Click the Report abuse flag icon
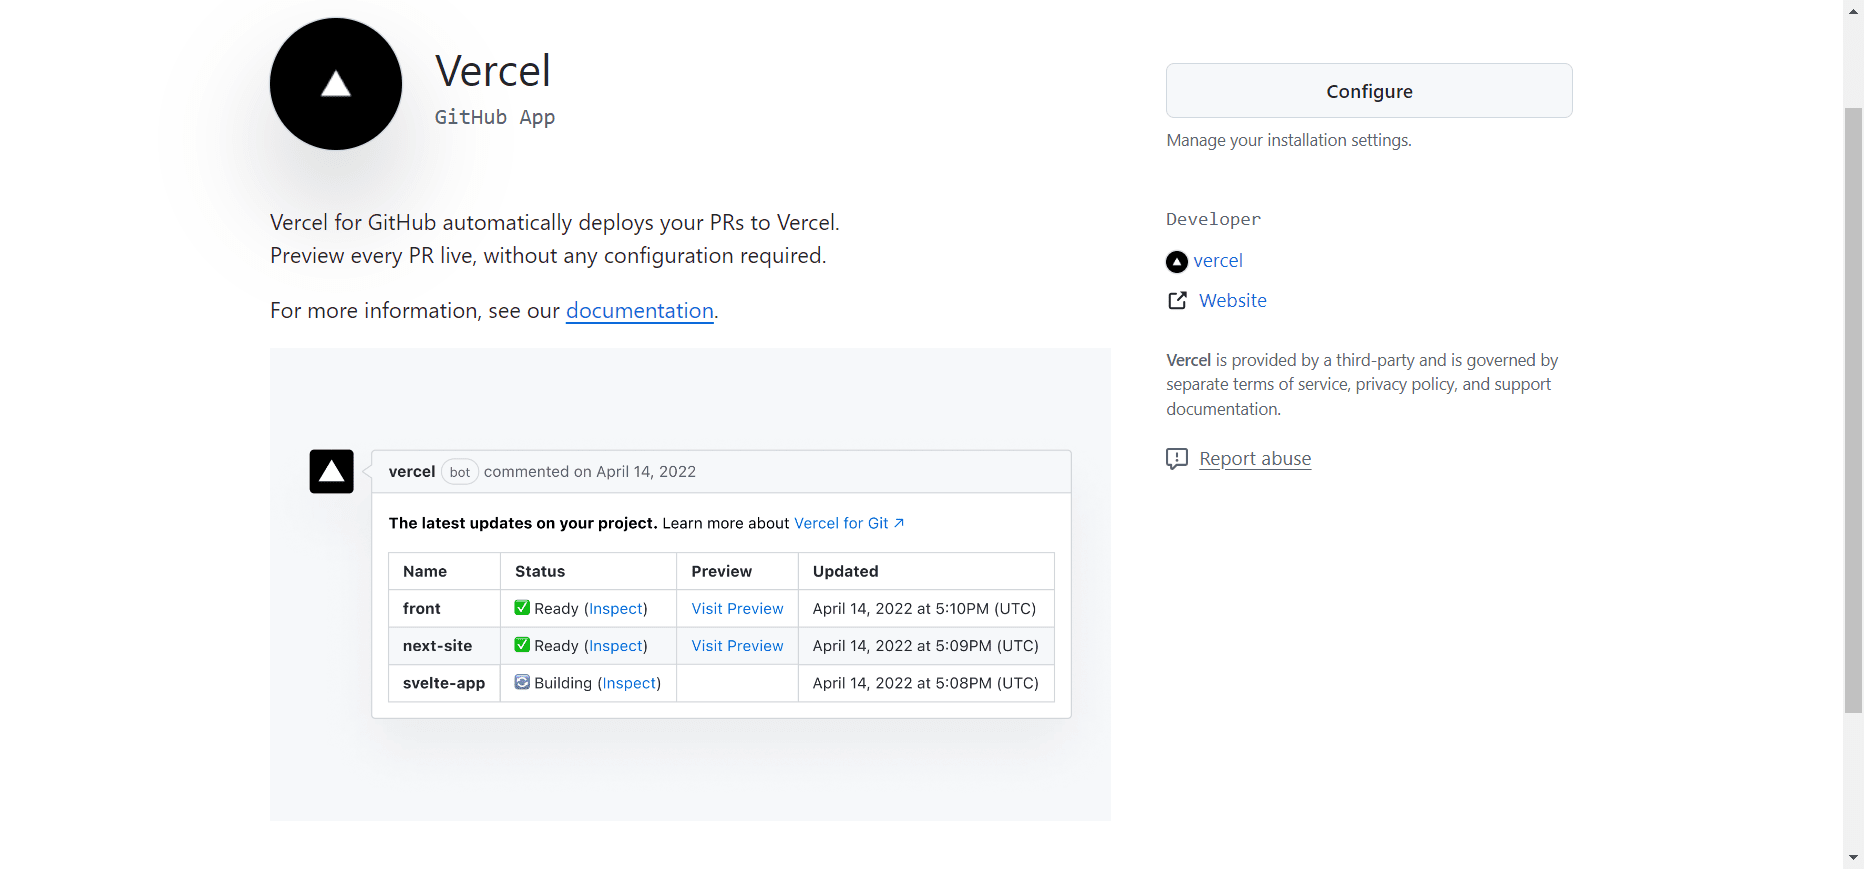Viewport: 1864px width, 869px height. [1177, 458]
